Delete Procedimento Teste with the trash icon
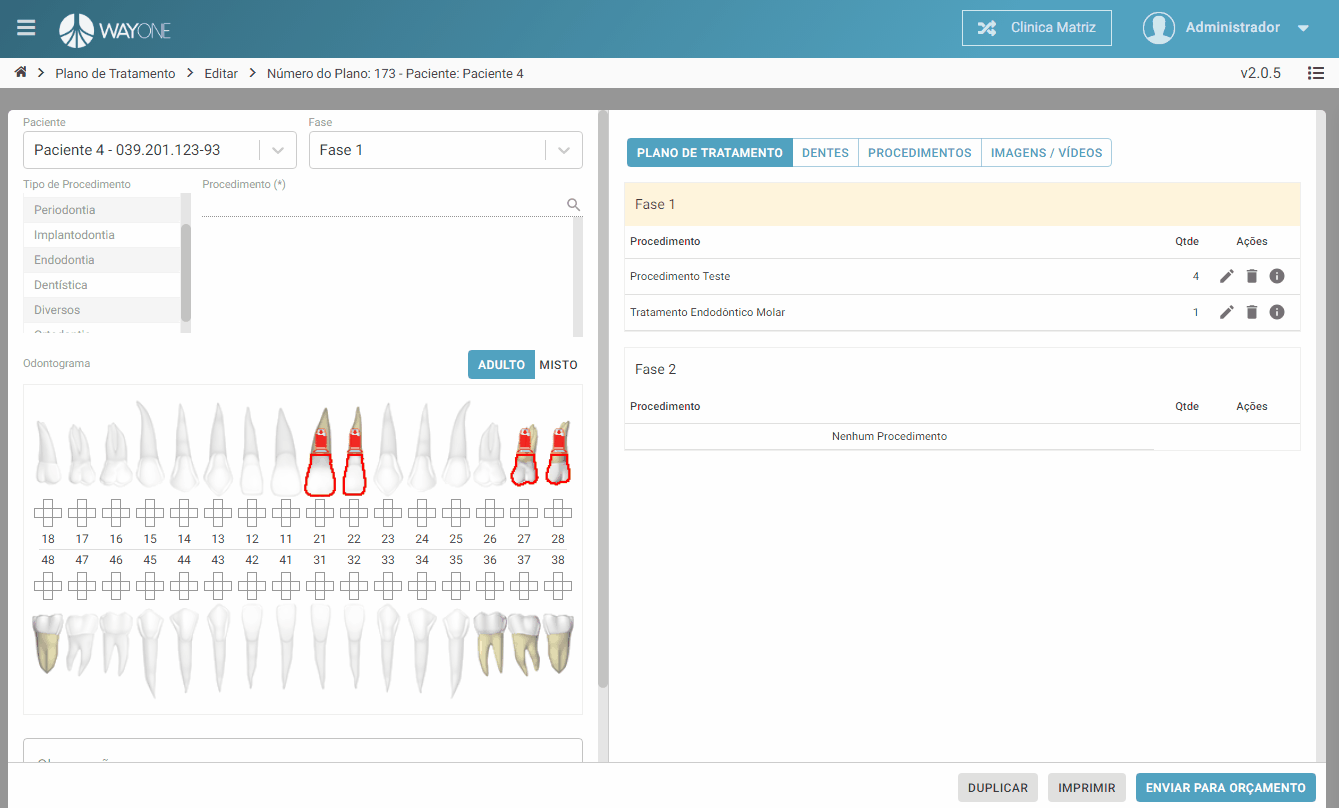Screen dimensions: 1339x808 (x=1252, y=276)
